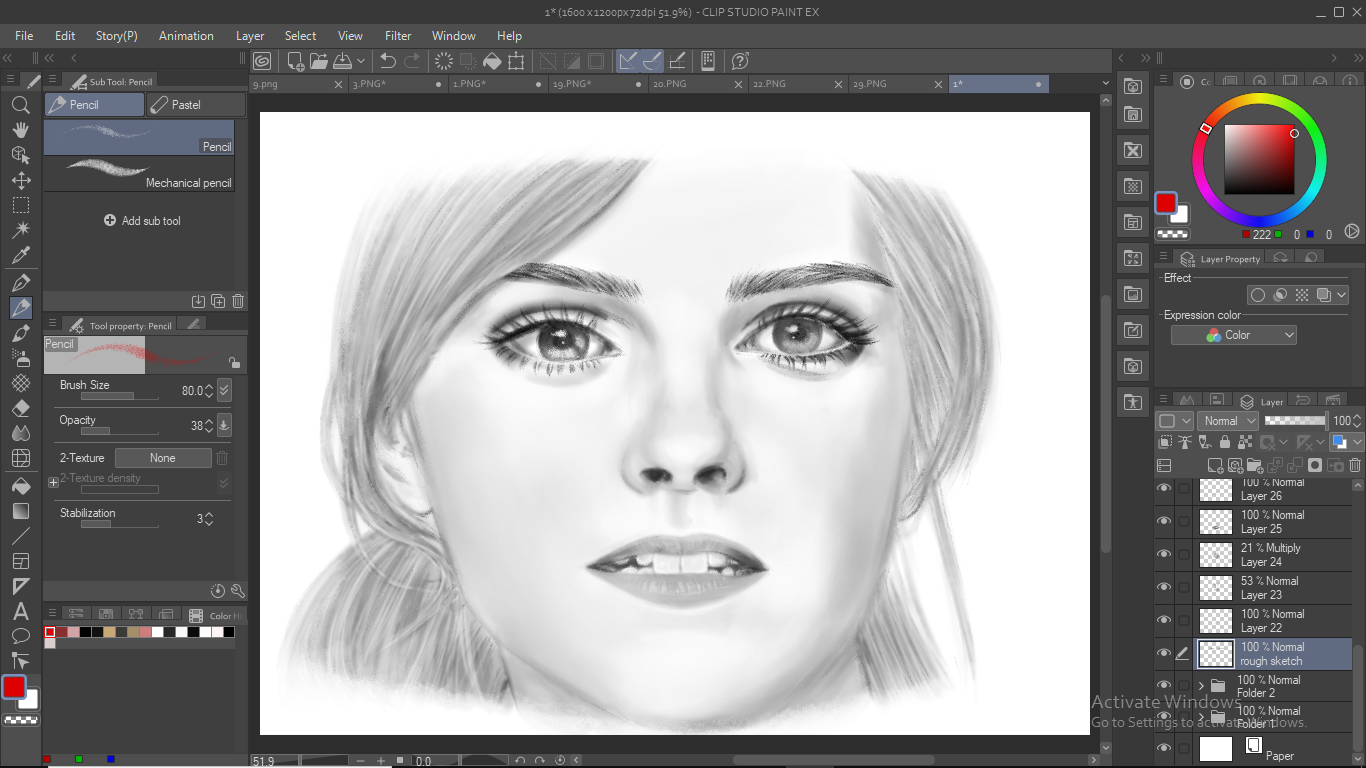
Task: Select the Eraser tool
Action: (x=20, y=409)
